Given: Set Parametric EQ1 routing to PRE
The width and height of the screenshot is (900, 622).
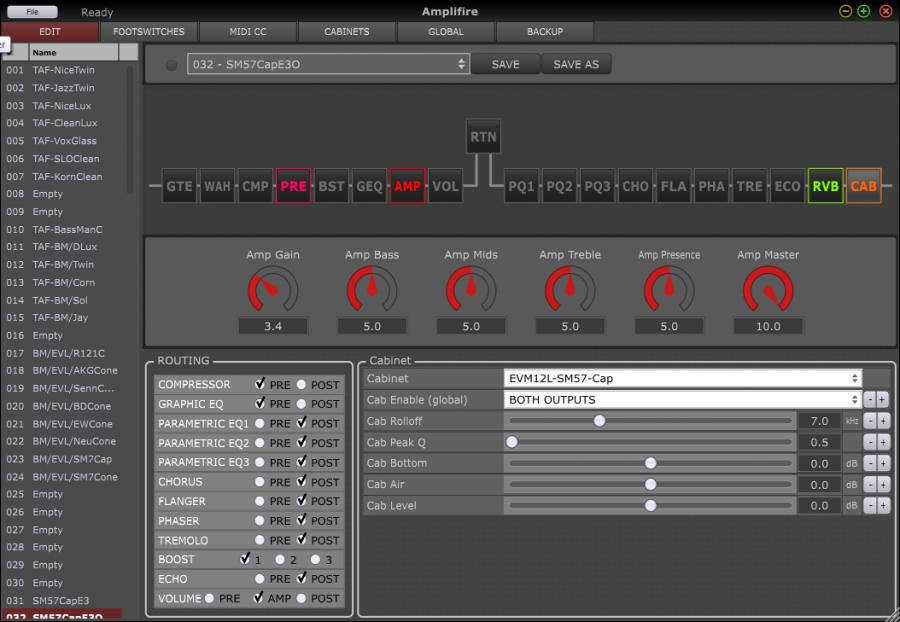Looking at the screenshot, I should pyautogui.click(x=260, y=423).
